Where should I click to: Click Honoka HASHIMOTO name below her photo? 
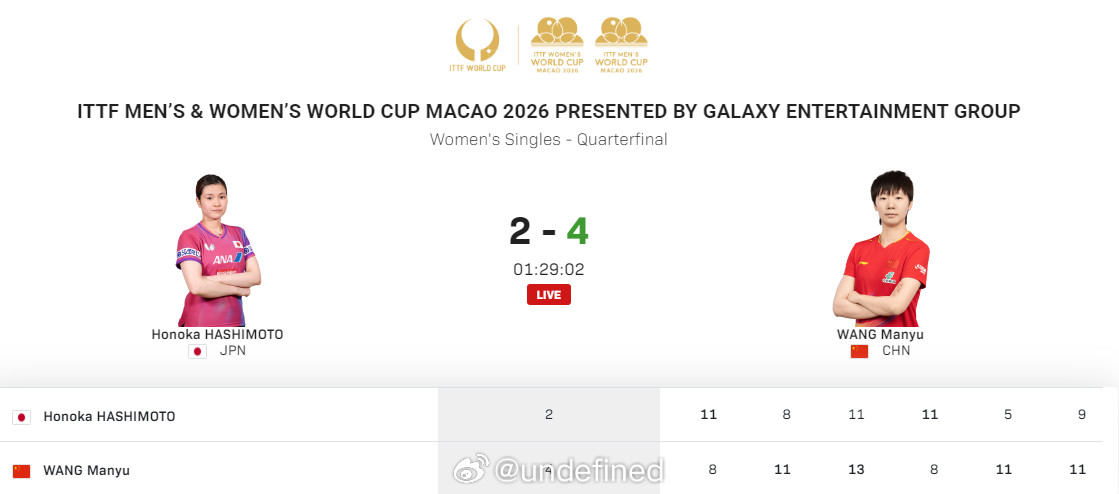[x=217, y=335]
